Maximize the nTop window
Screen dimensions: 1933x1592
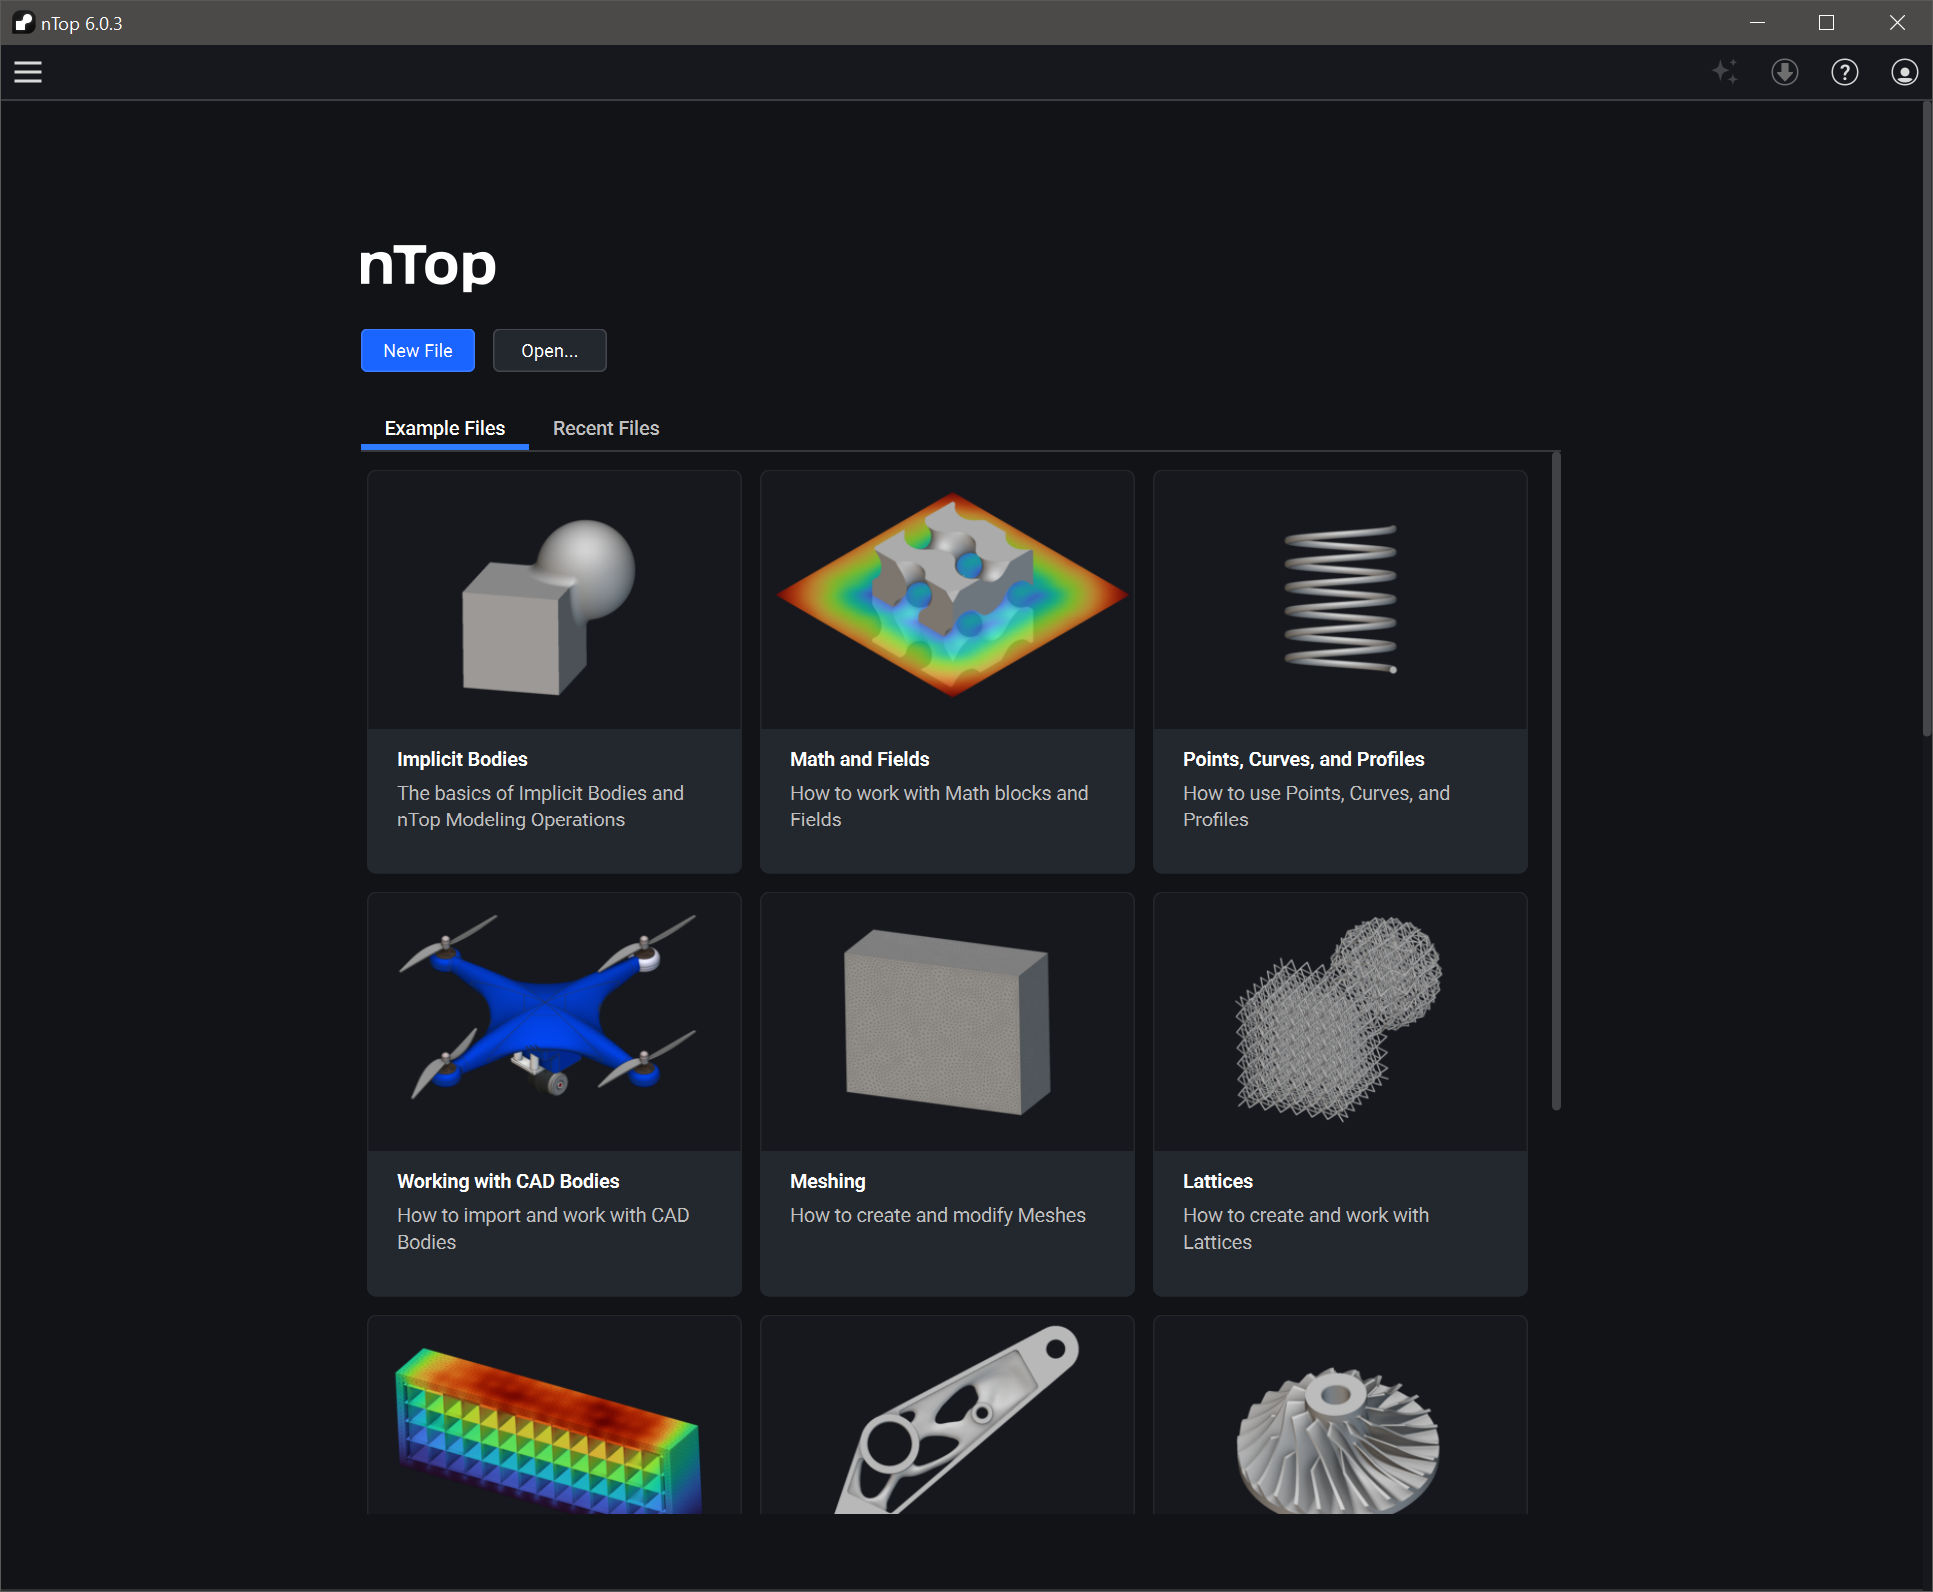pyautogui.click(x=1826, y=22)
